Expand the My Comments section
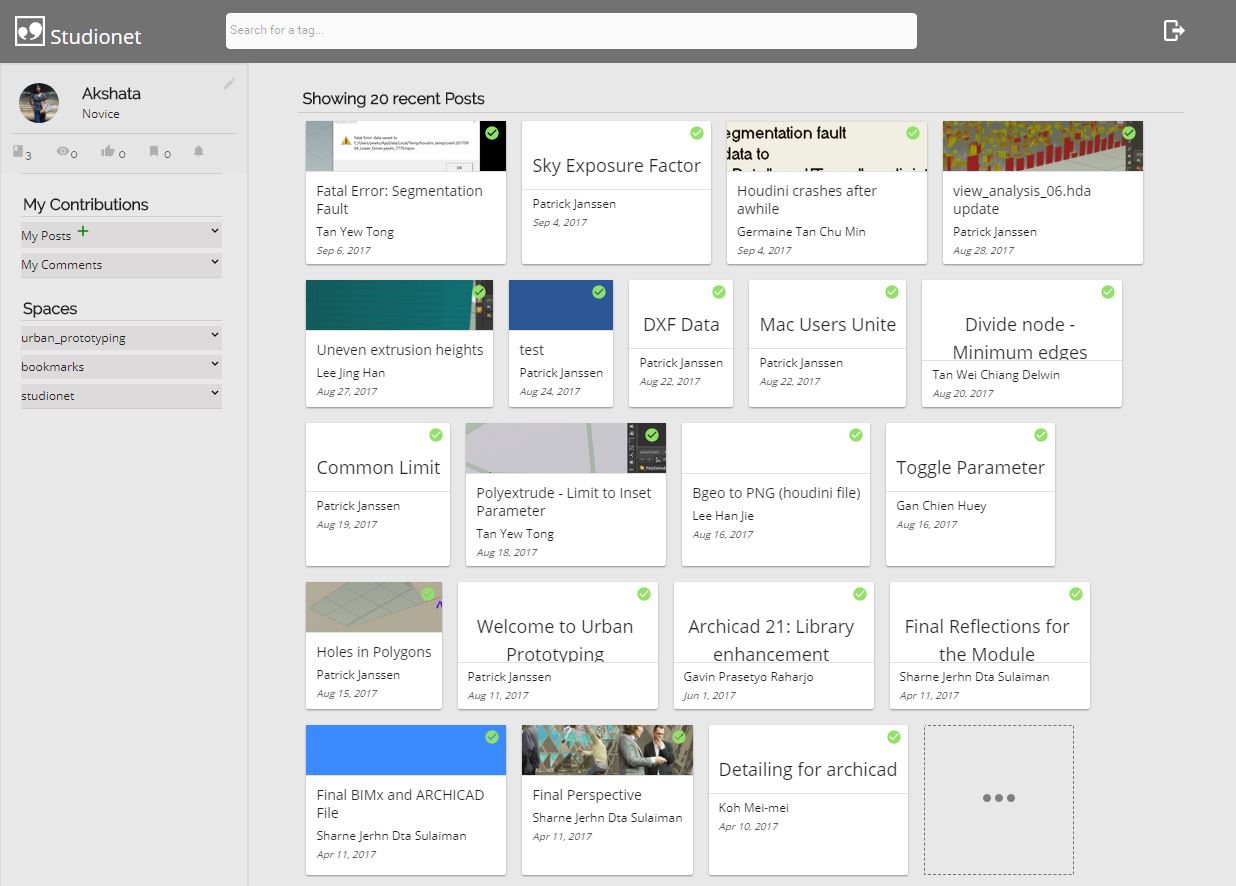 121,264
